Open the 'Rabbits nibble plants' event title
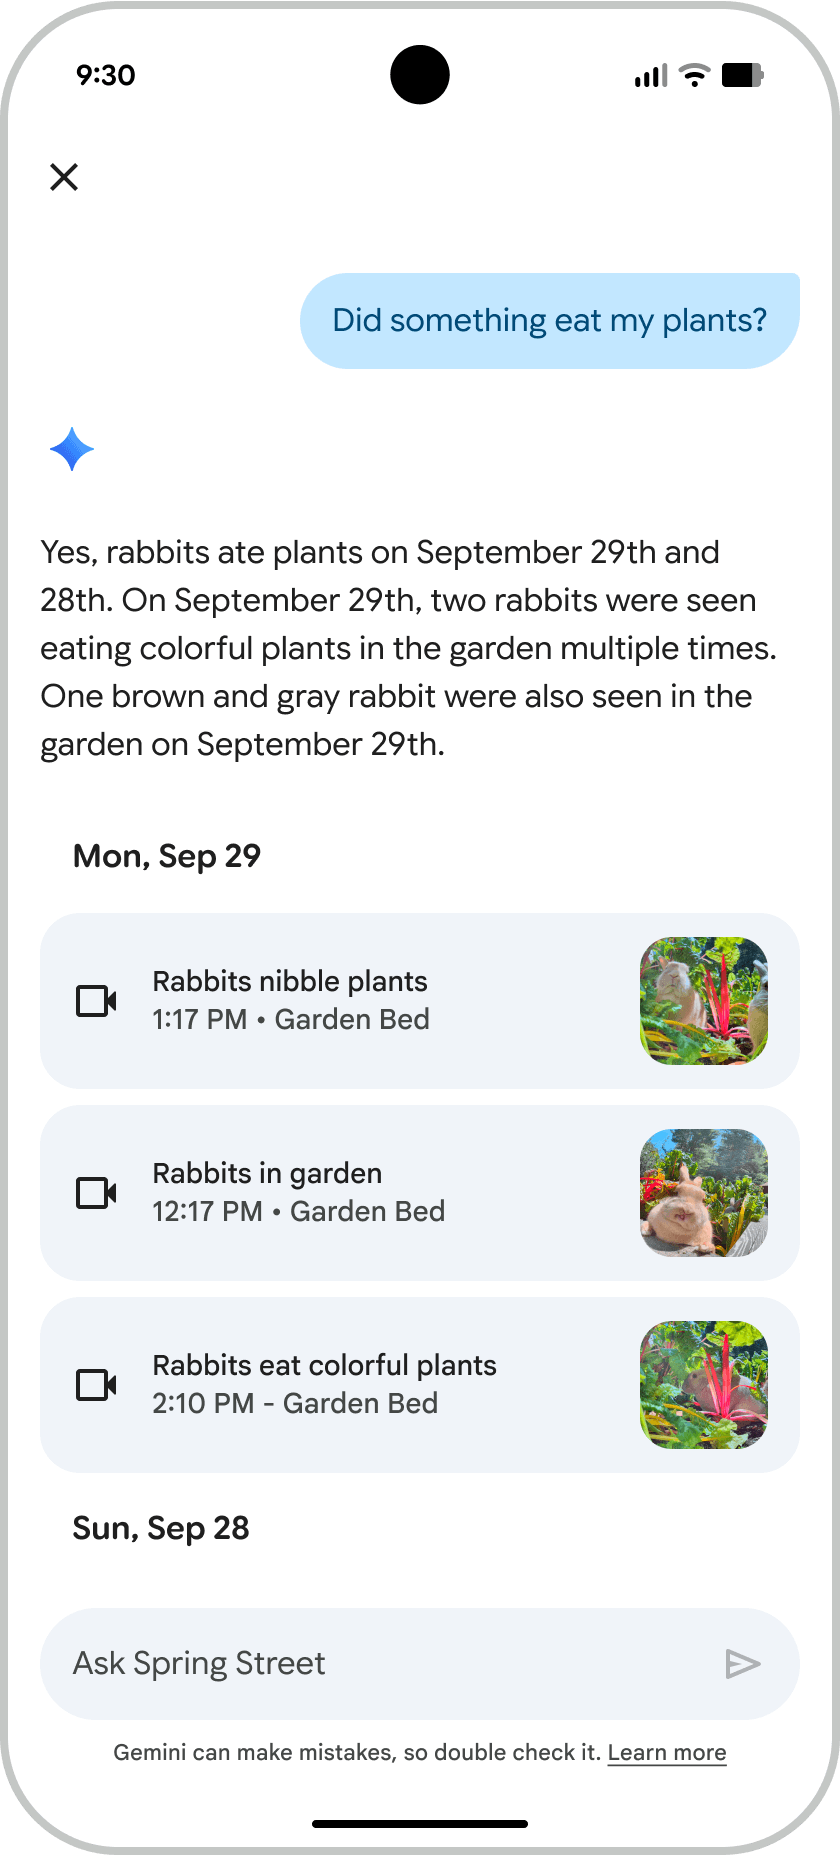Screen dimensions: 840x1855 click(x=290, y=982)
